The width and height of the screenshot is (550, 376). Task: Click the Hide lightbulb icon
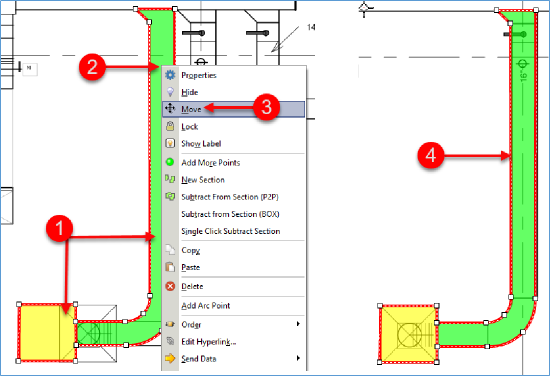[170, 92]
